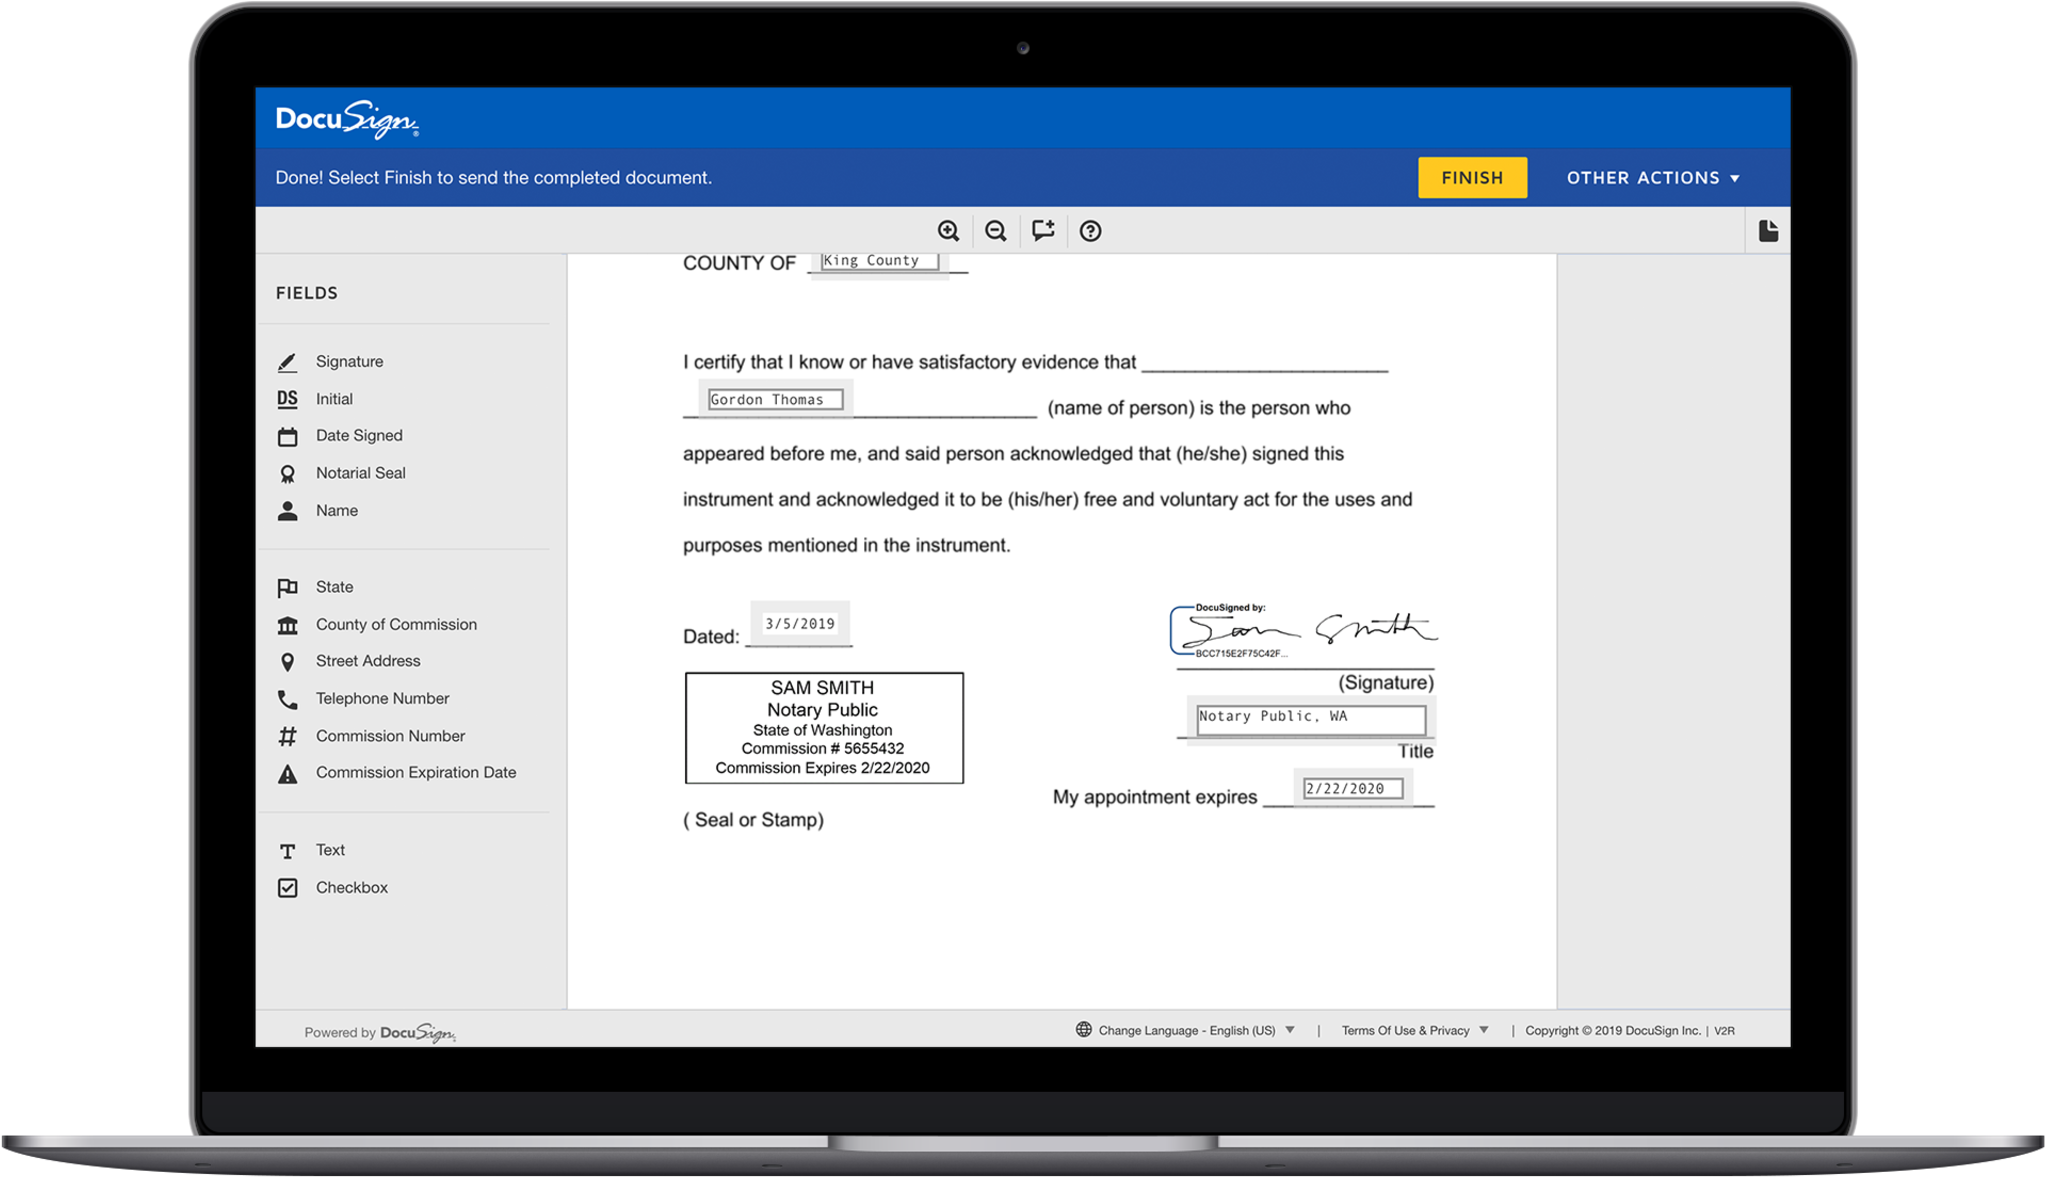Screen dimensions: 2045x1177
Task: Select the Signature field pen icon
Action: (x=287, y=362)
